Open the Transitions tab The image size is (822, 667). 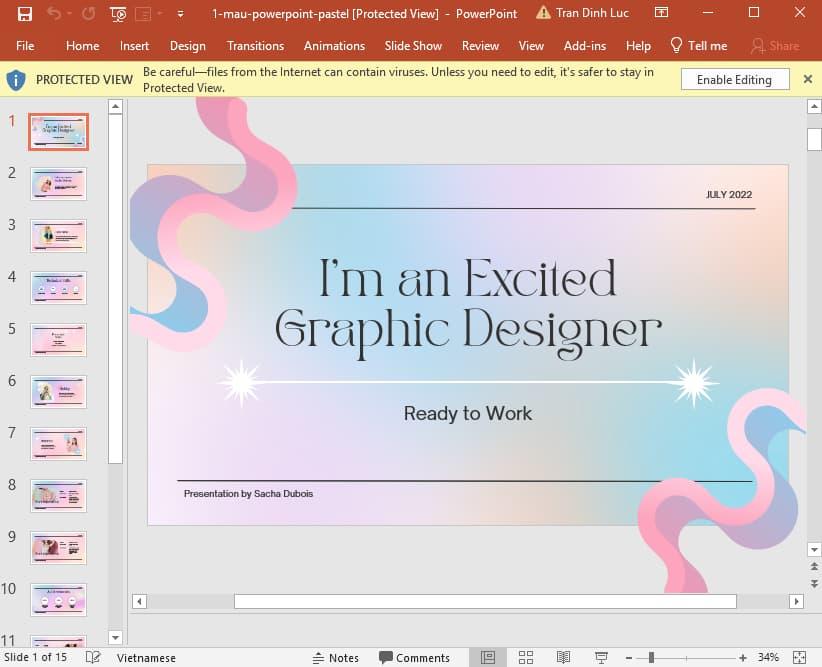[x=255, y=46]
